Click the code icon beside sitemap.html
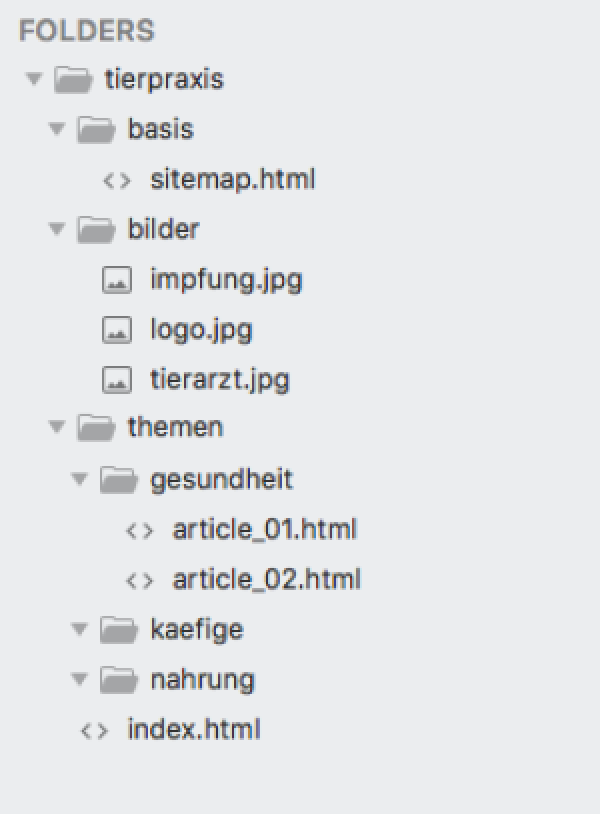 (x=117, y=180)
